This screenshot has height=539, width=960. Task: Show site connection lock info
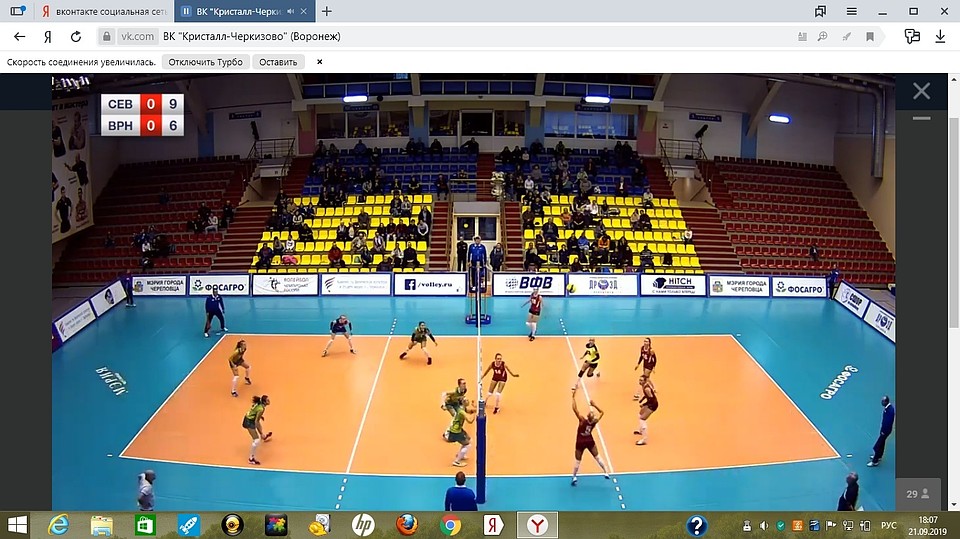107,37
